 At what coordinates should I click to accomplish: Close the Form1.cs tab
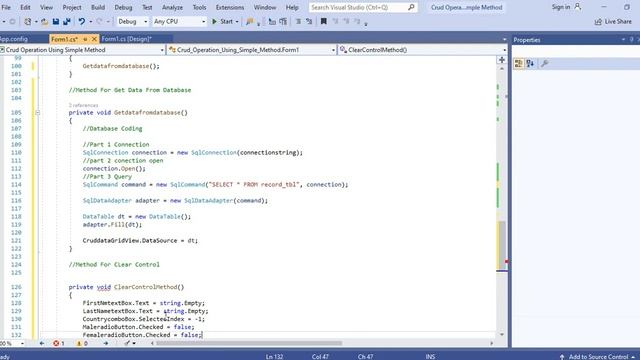94,39
